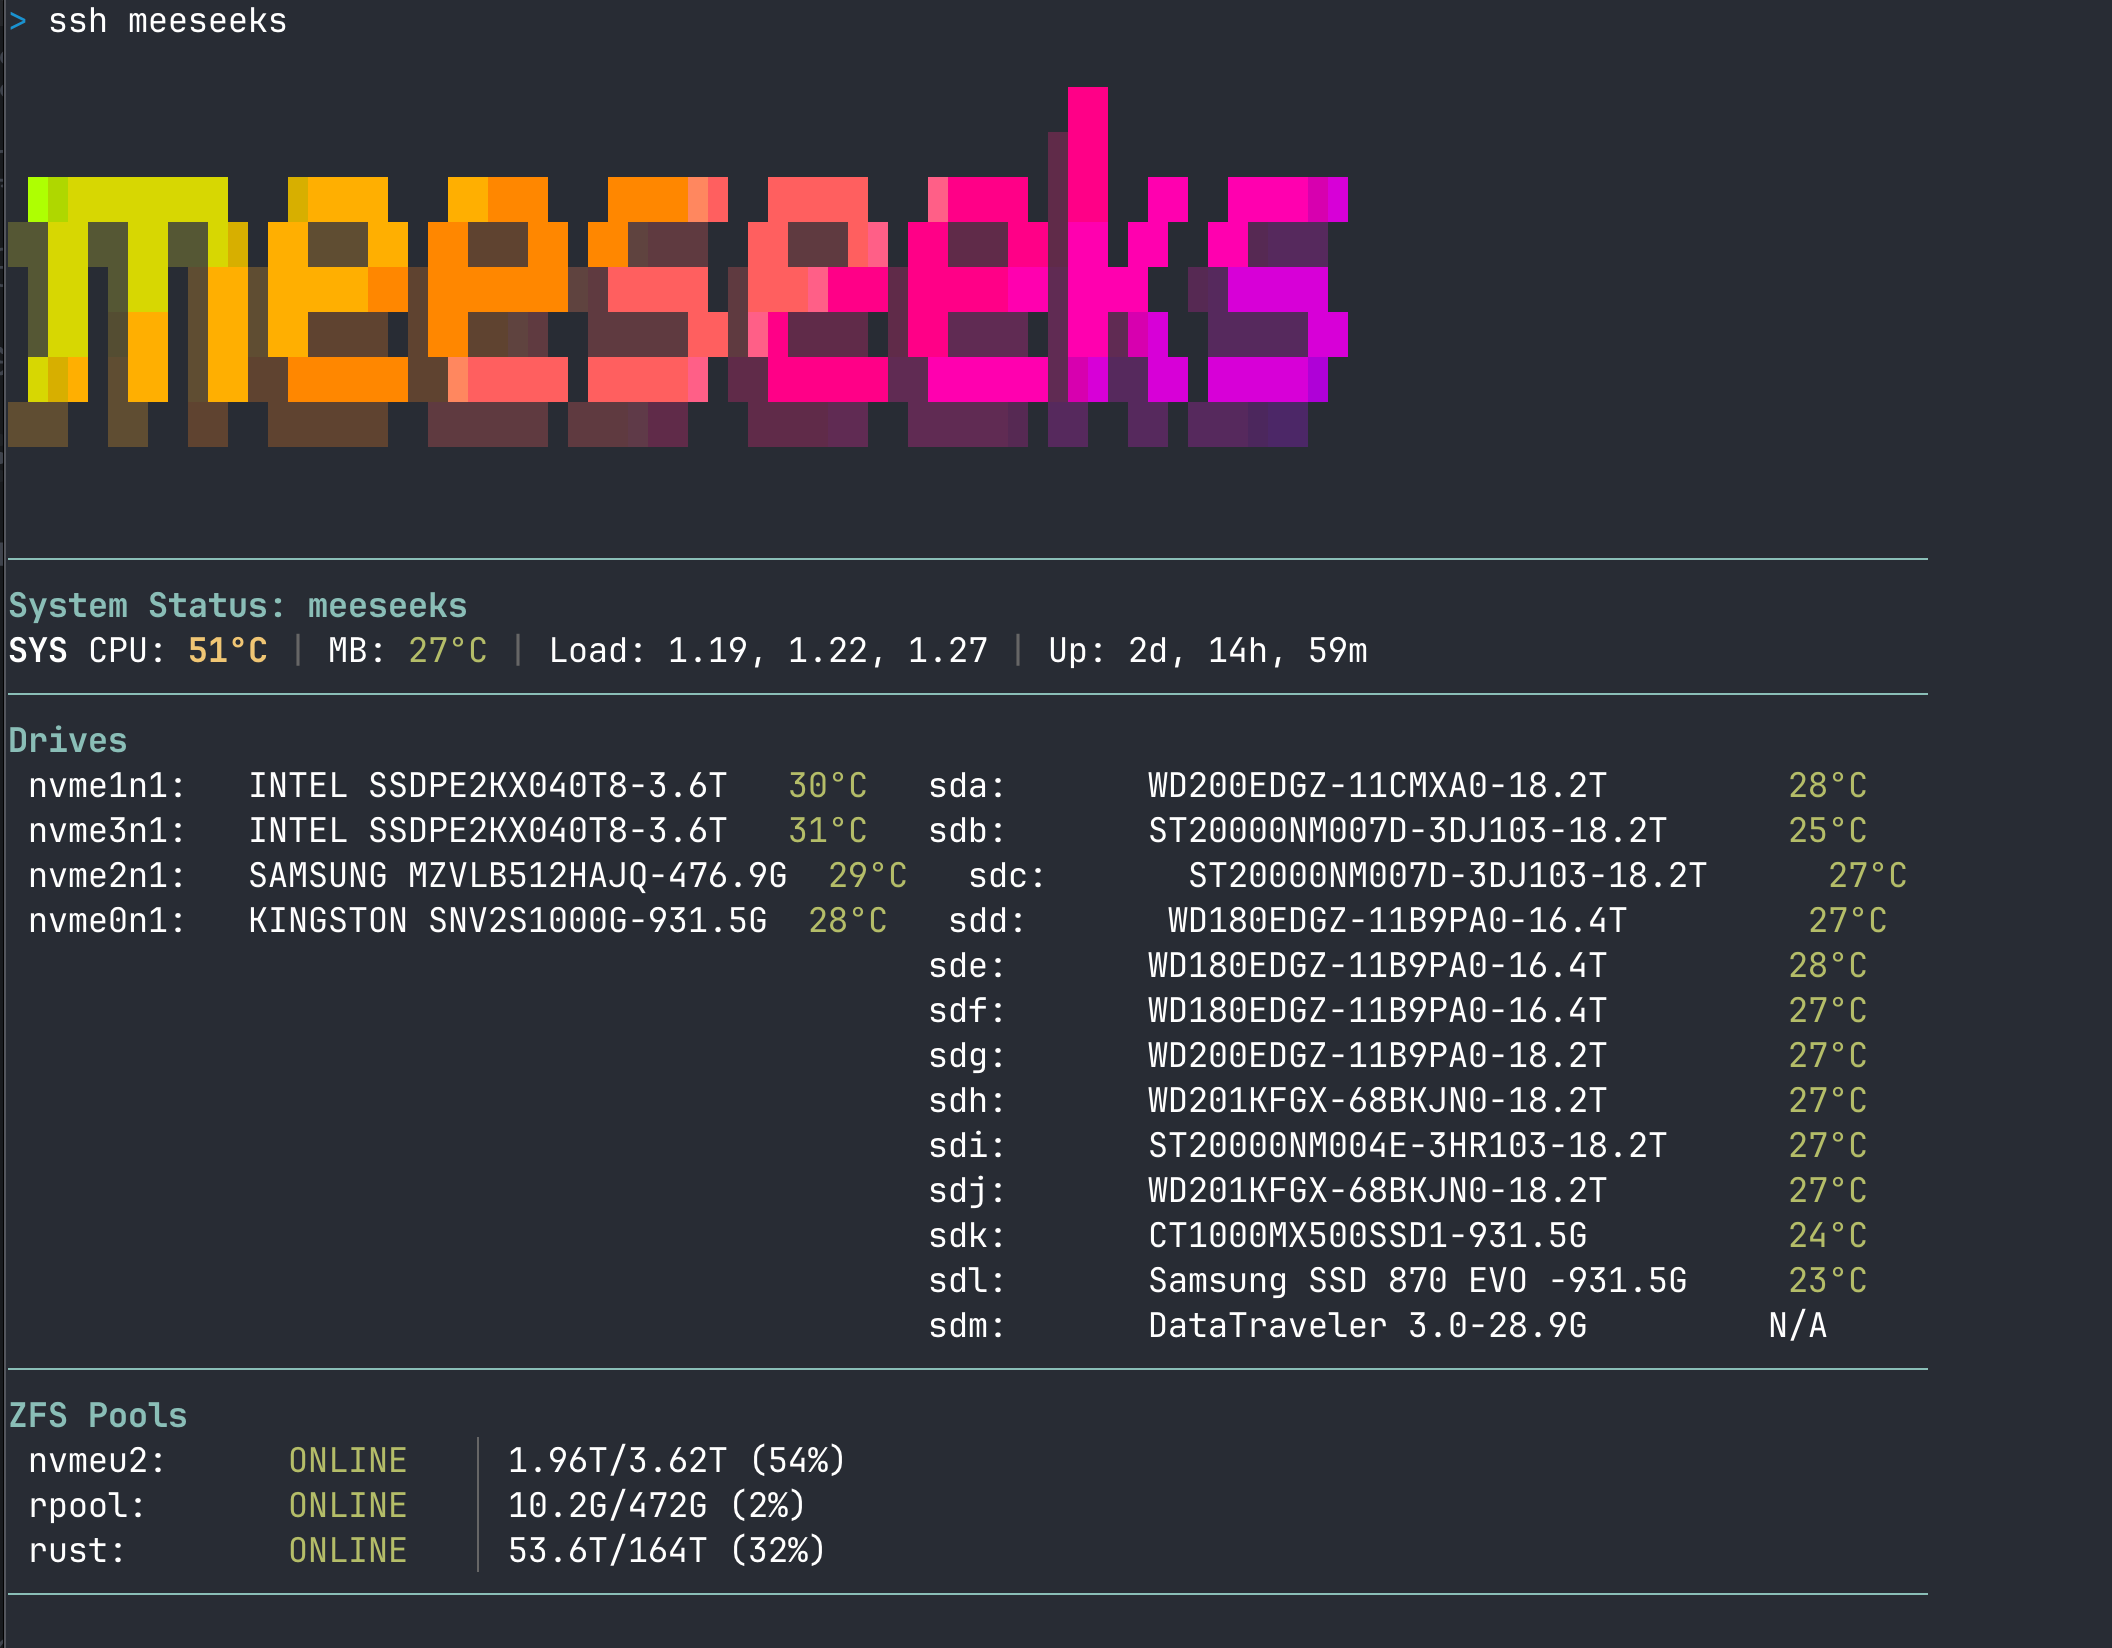Select CT1000MX500SSD1-931.5G model text
The width and height of the screenshot is (2112, 1648).
coord(1368,1236)
